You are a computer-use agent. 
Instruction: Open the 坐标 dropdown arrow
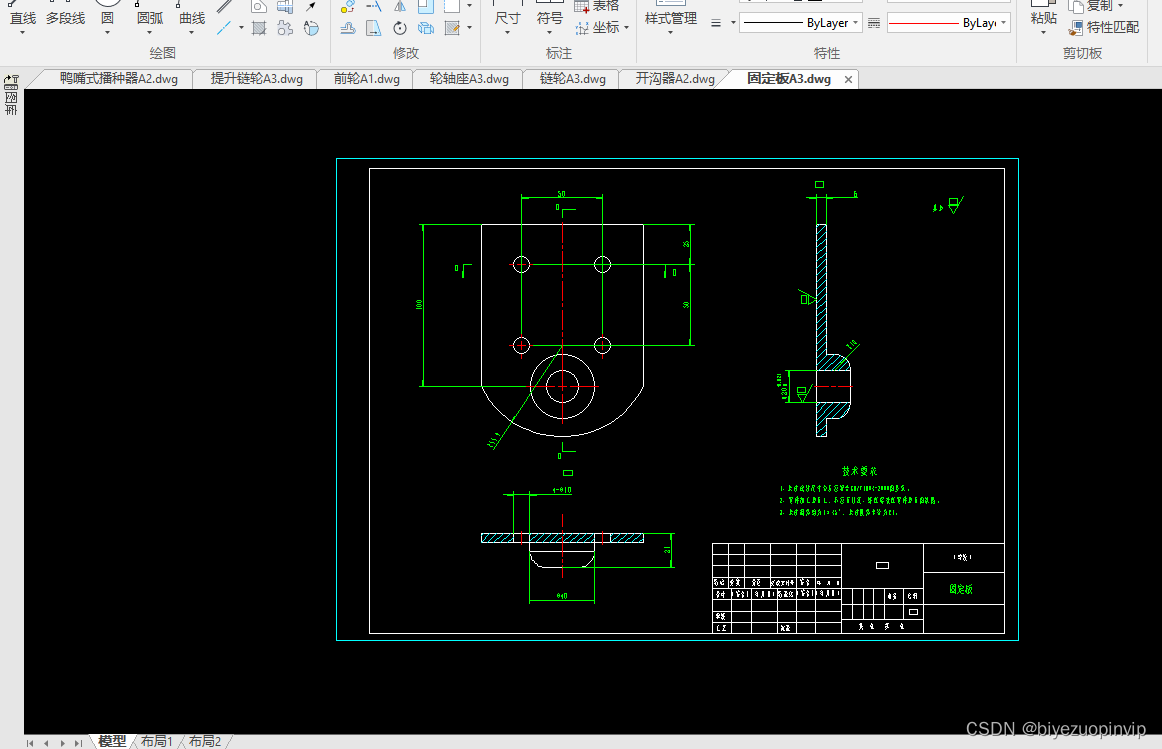627,28
